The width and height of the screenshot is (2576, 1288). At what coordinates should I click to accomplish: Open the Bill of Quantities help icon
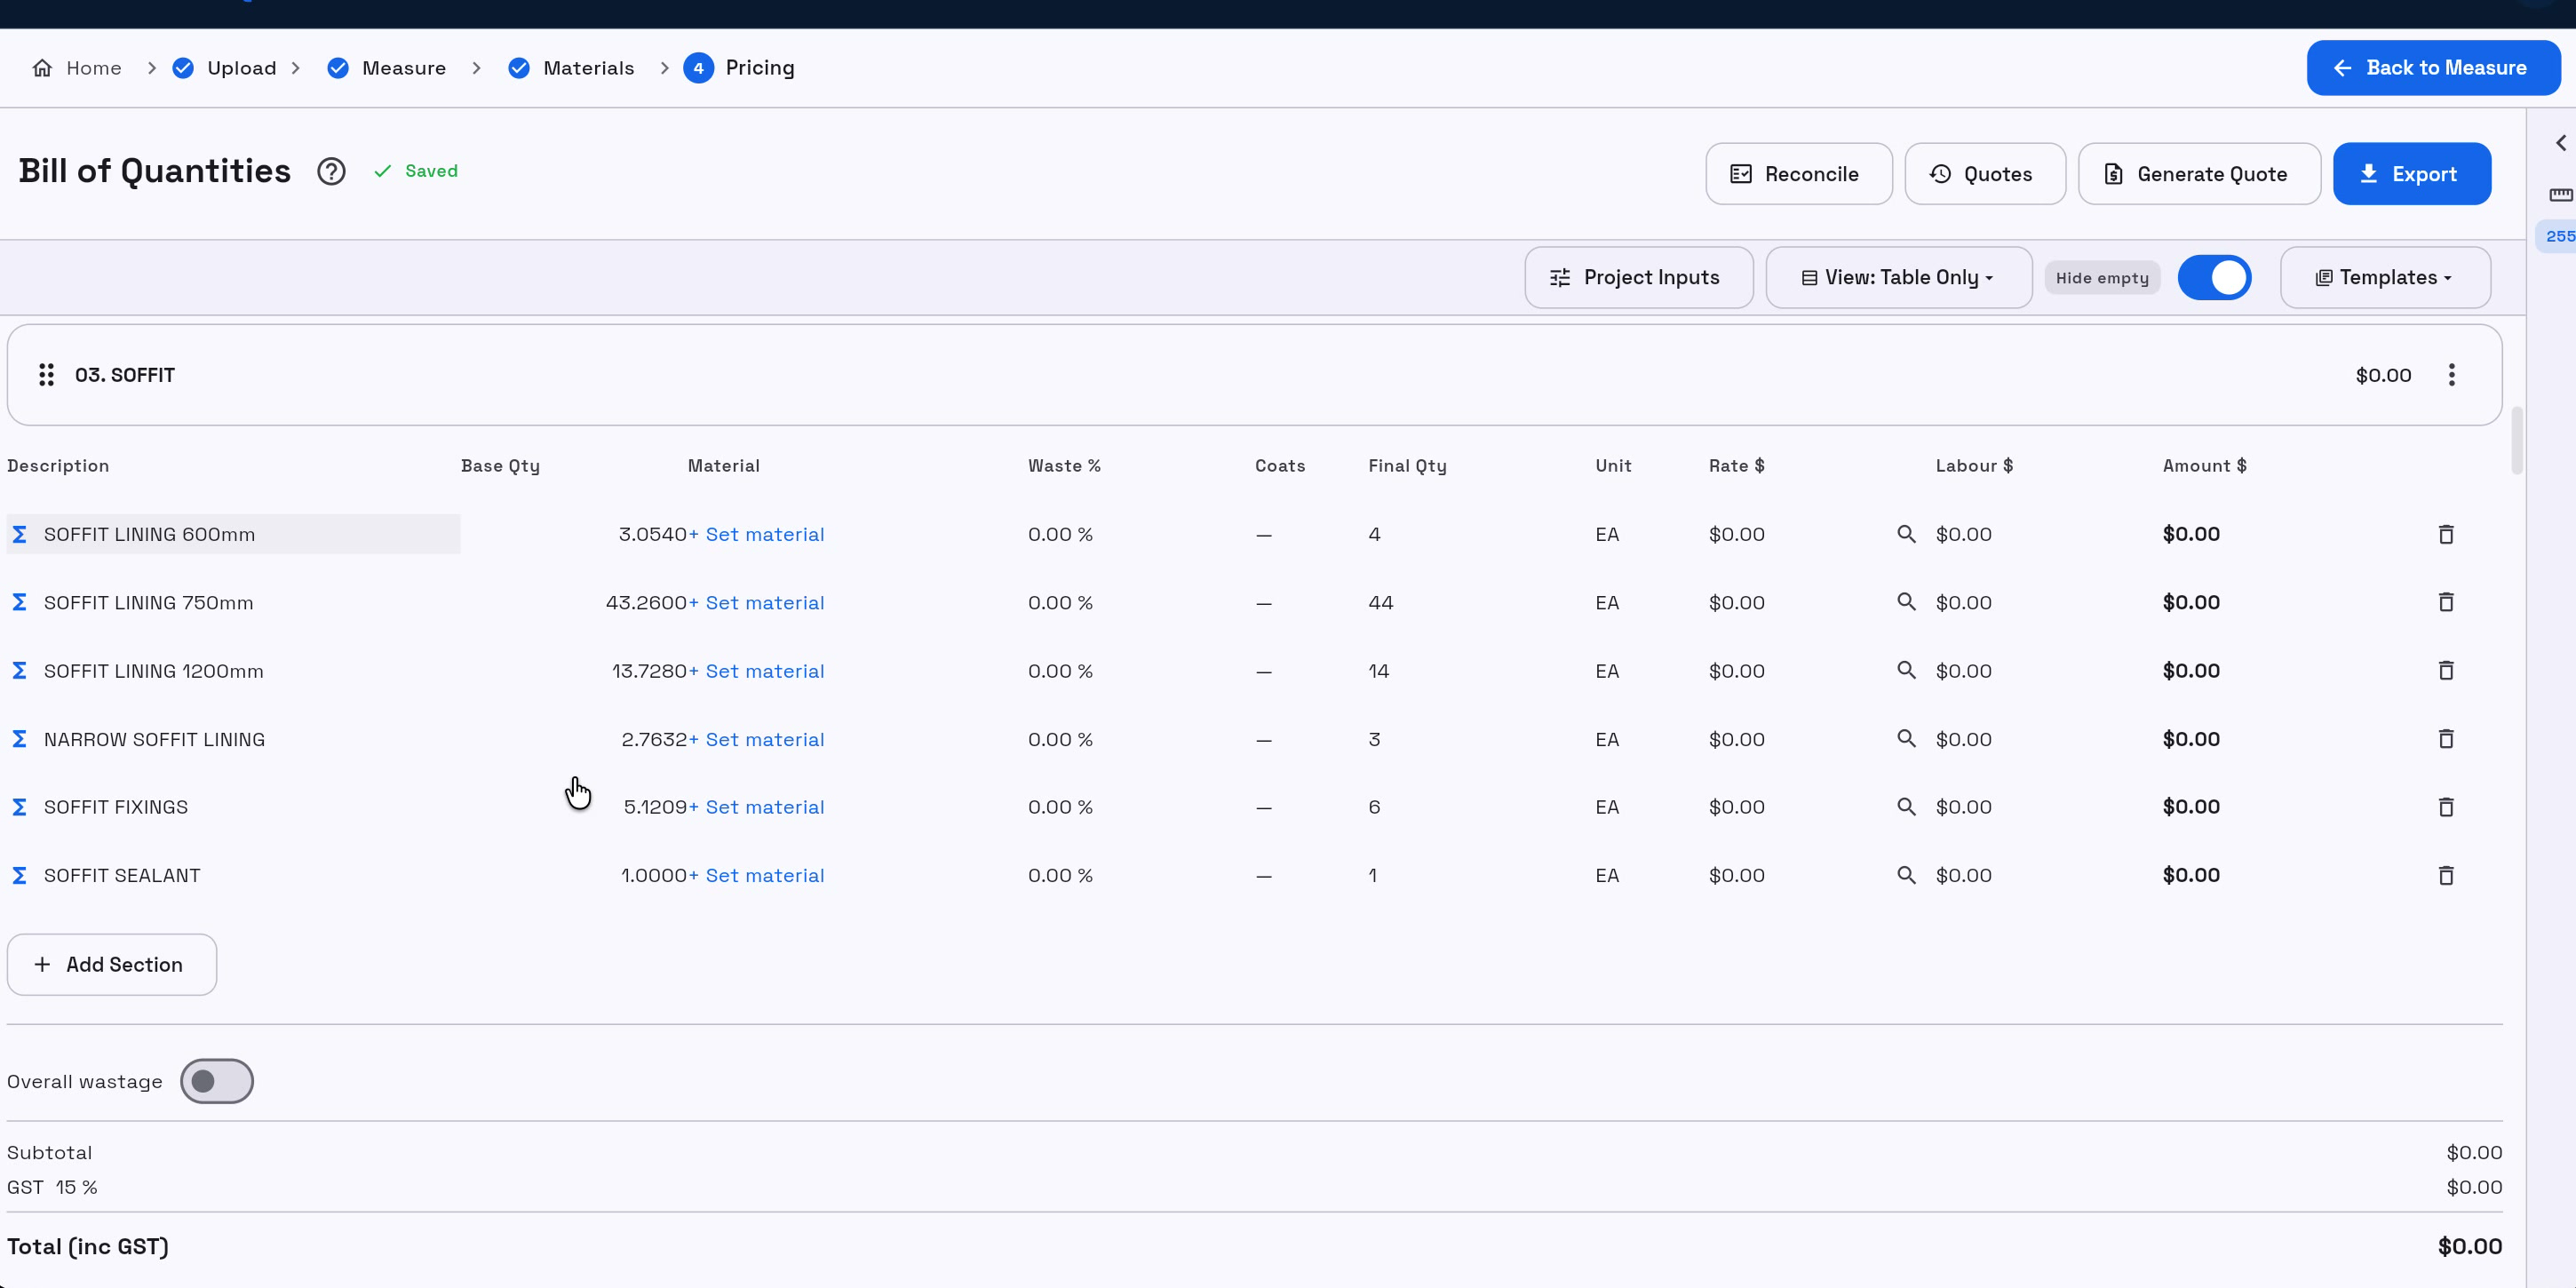(331, 172)
